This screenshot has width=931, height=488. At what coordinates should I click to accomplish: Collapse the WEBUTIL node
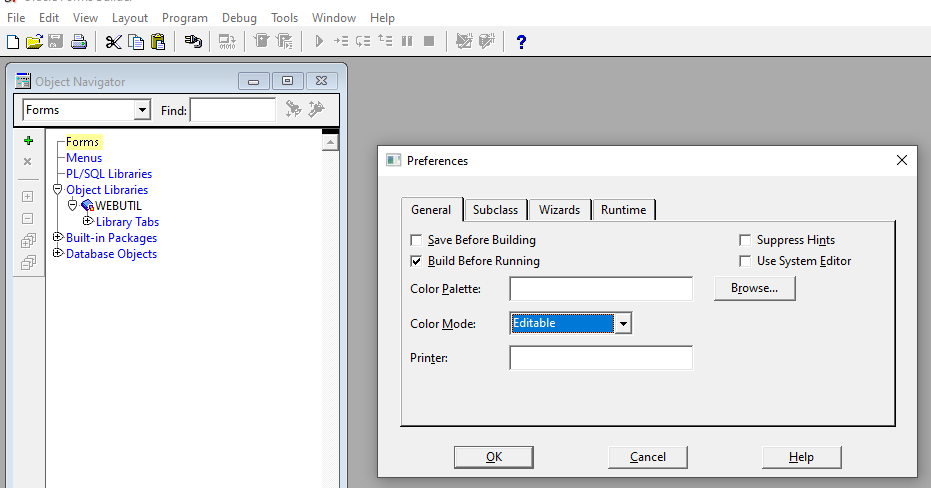pos(72,205)
